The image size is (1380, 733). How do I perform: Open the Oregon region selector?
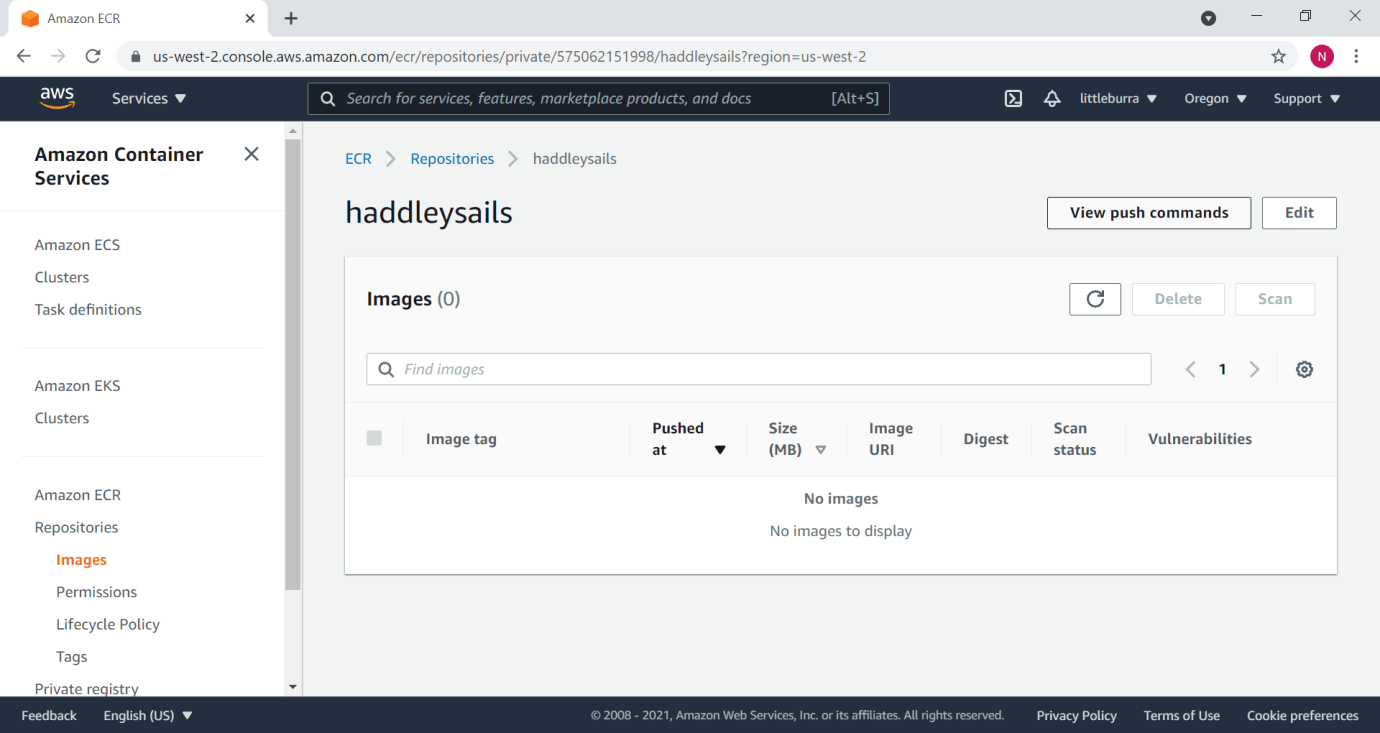click(1215, 98)
